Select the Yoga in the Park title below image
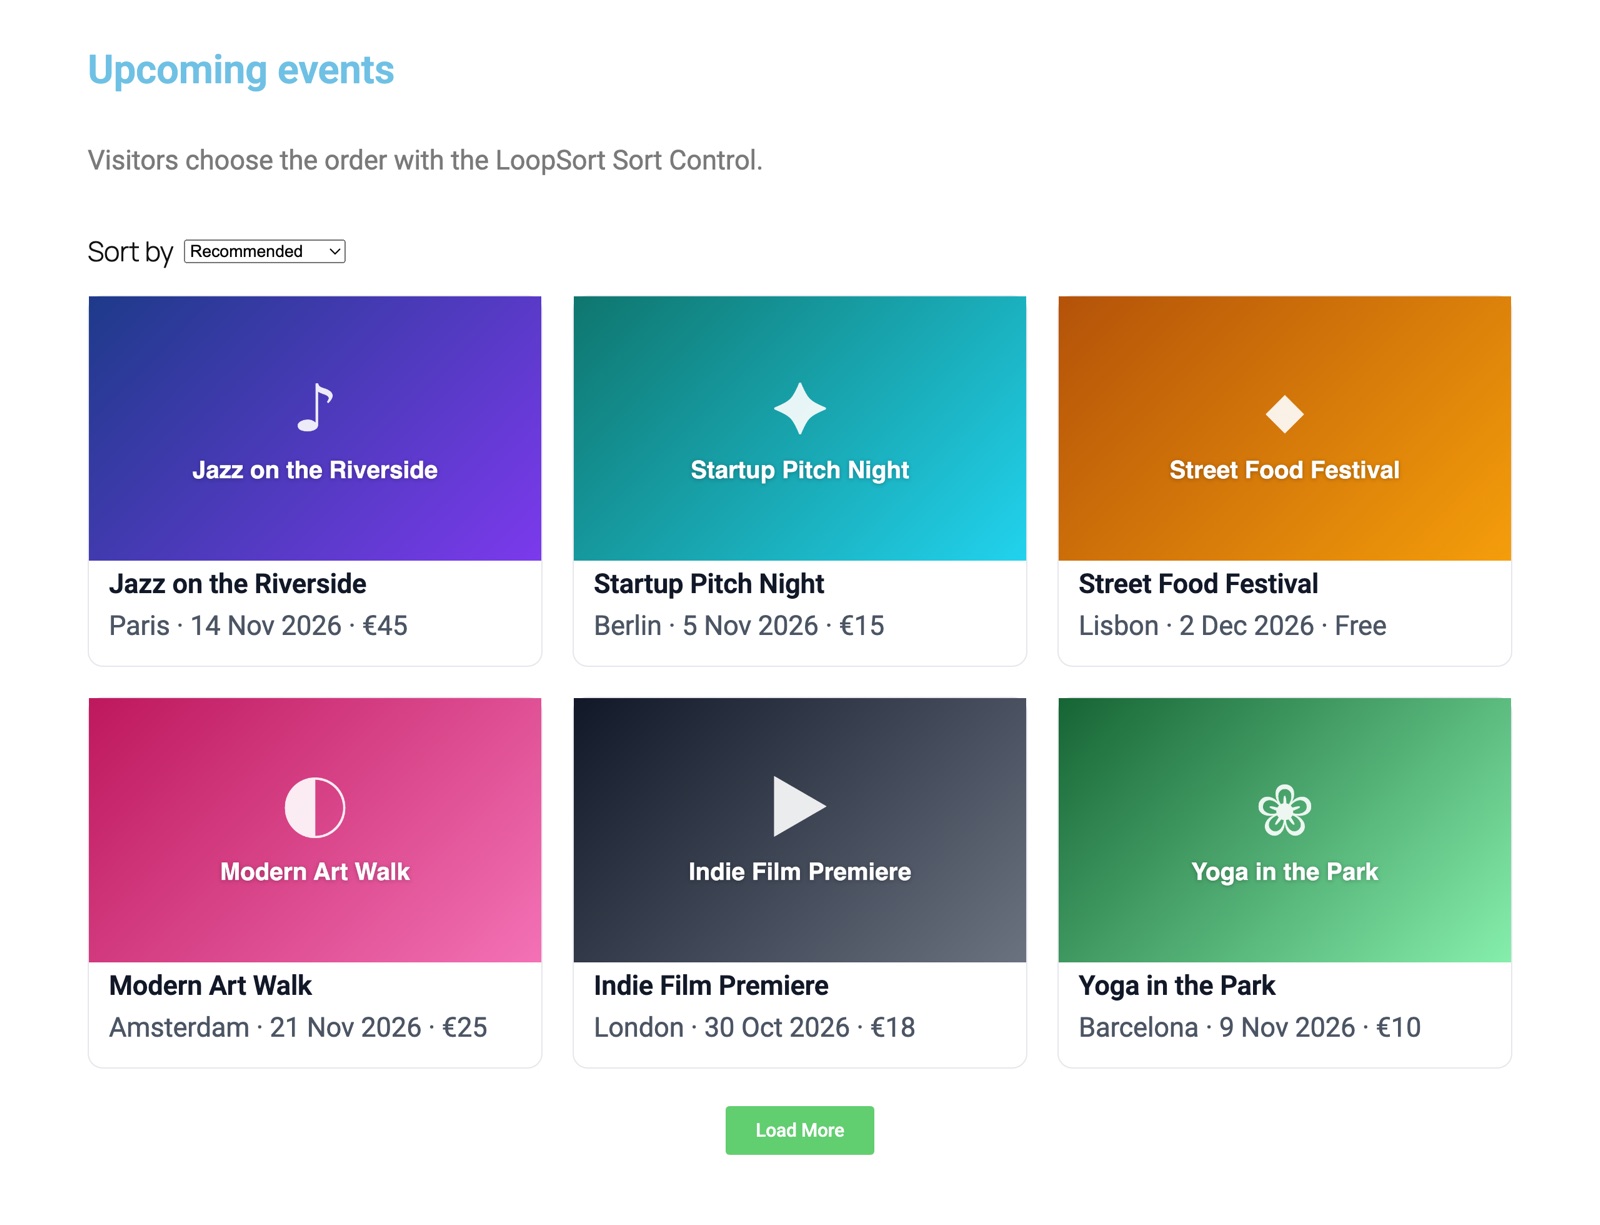Screen dimensions: 1600x1225 tap(1177, 986)
